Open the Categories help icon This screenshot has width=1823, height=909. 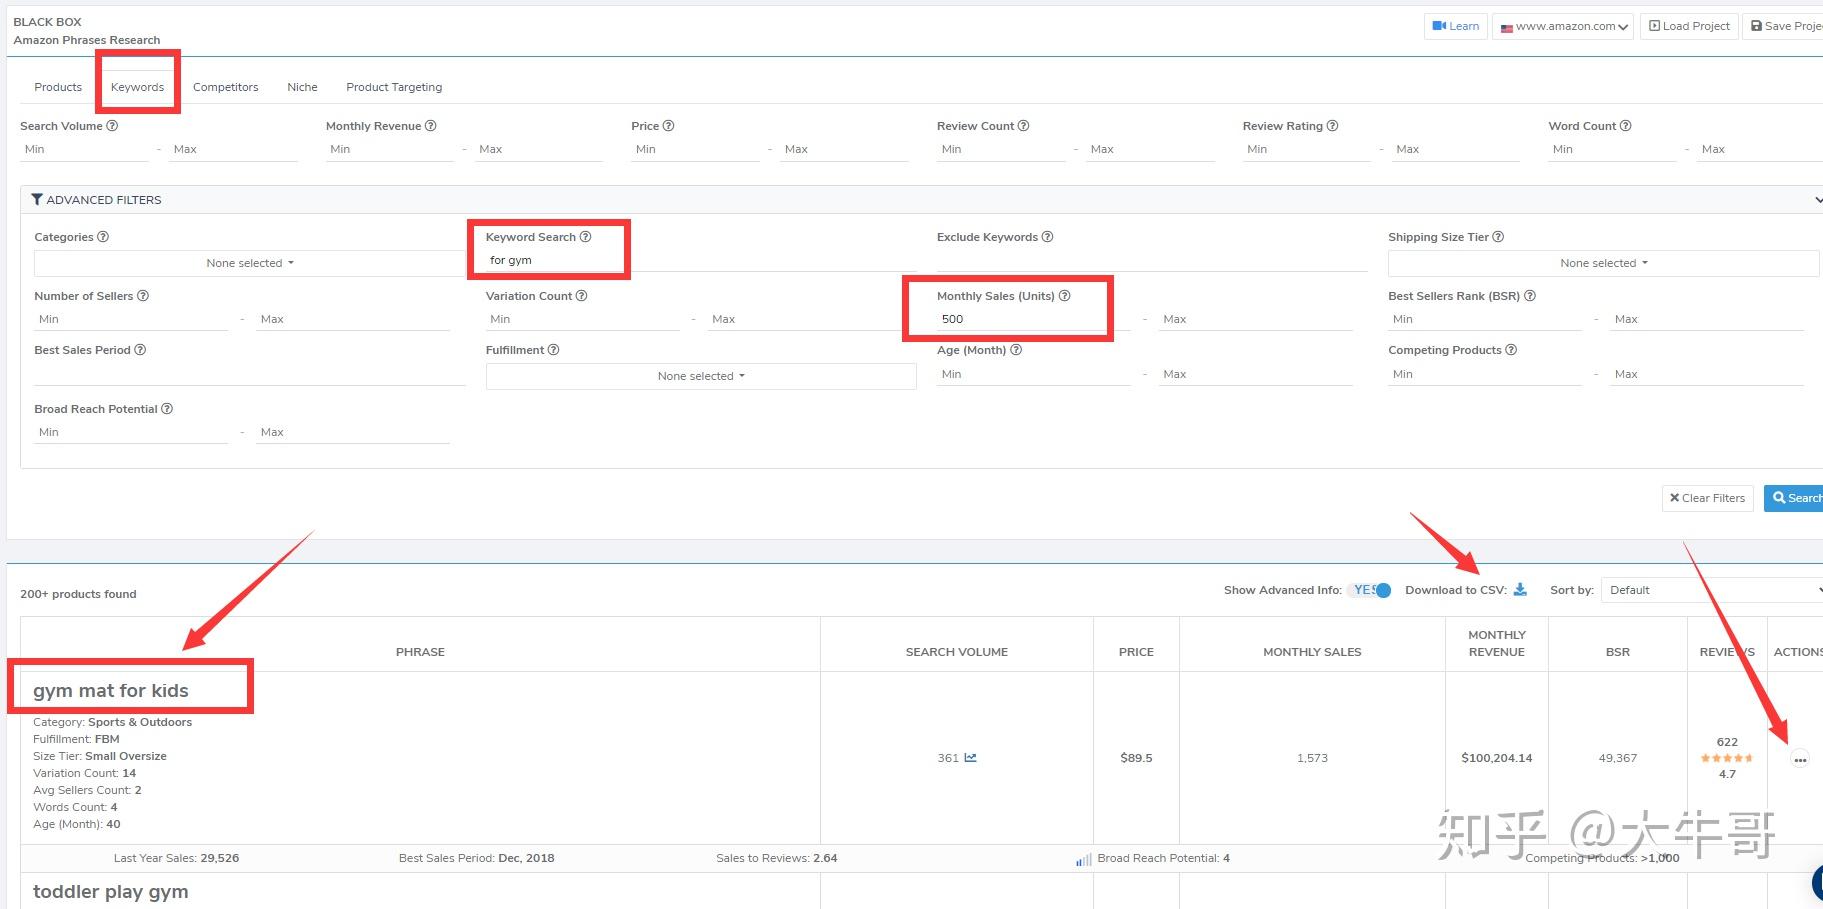pyautogui.click(x=103, y=237)
